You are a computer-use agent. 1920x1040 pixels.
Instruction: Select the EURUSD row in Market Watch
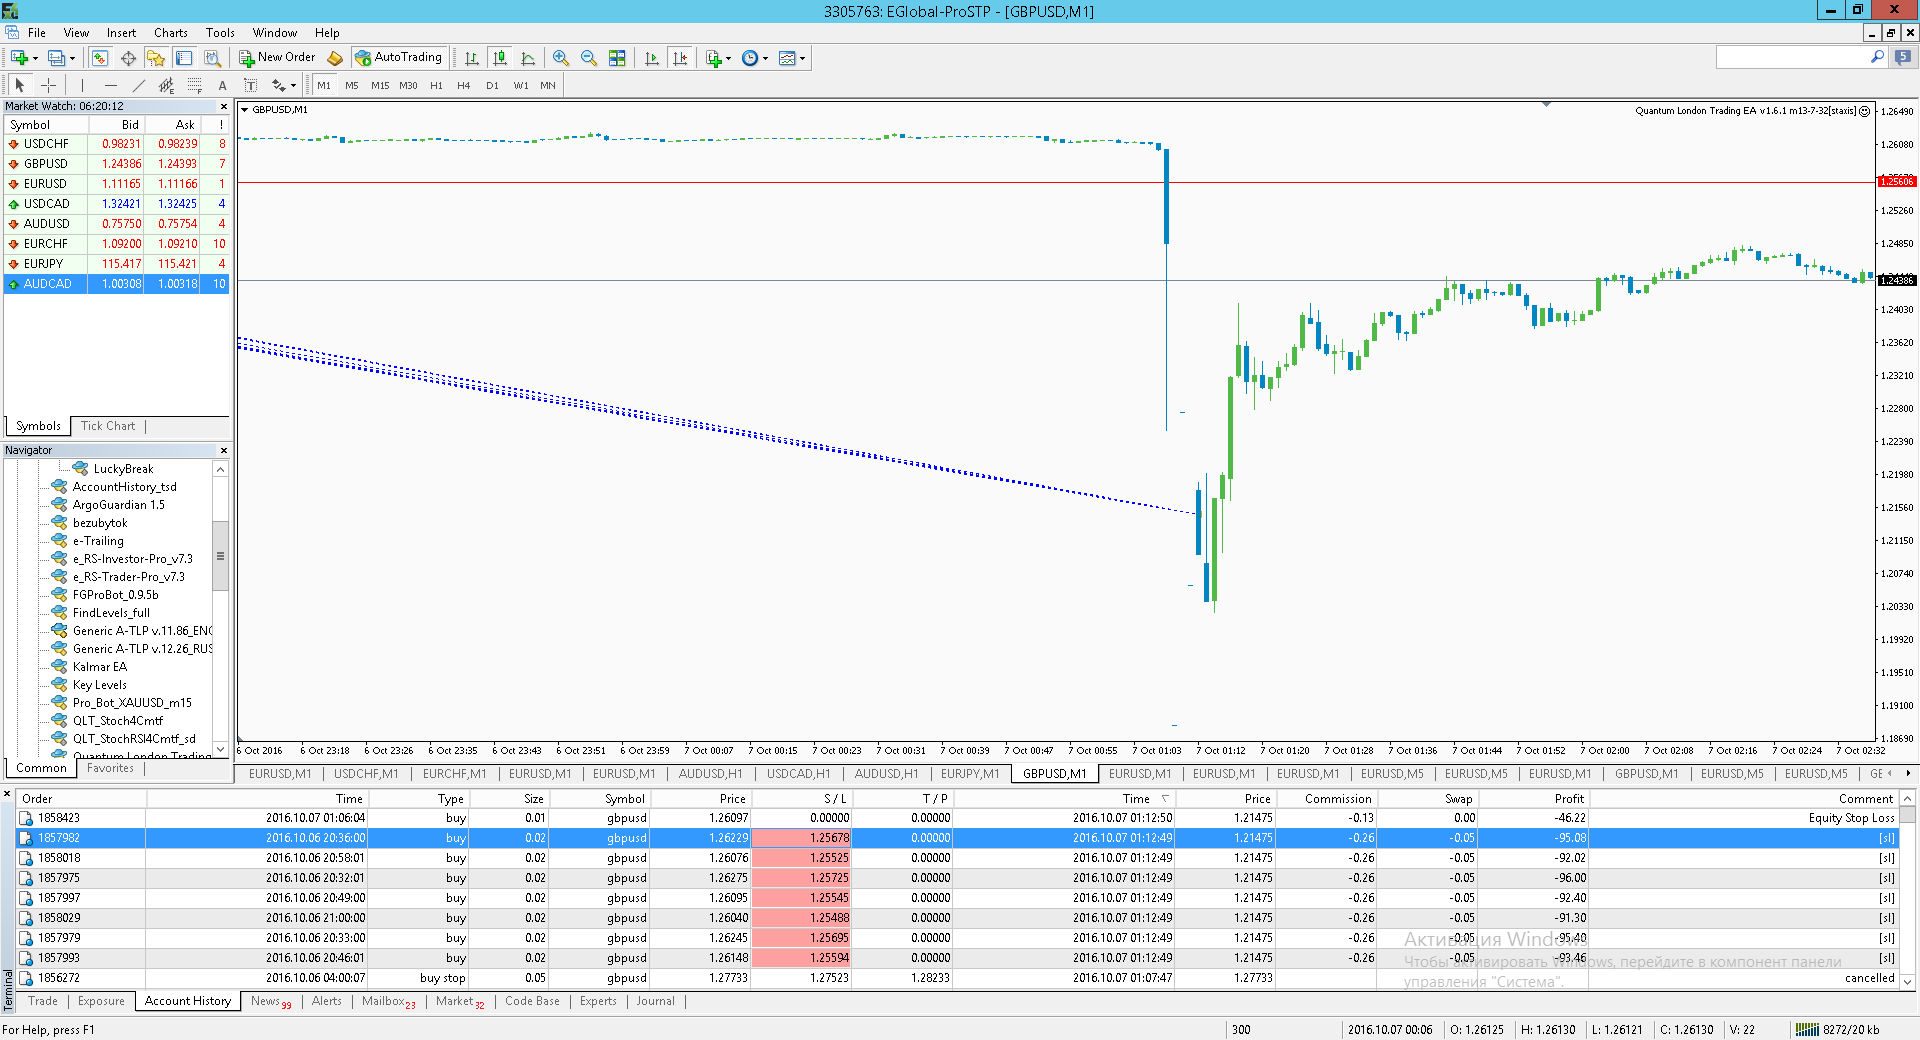(x=117, y=184)
